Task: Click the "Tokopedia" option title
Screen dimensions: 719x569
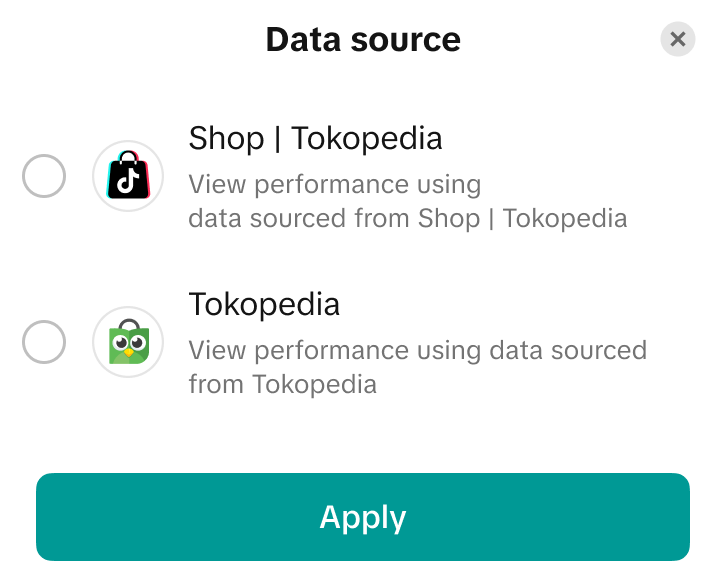Action: coord(264,304)
